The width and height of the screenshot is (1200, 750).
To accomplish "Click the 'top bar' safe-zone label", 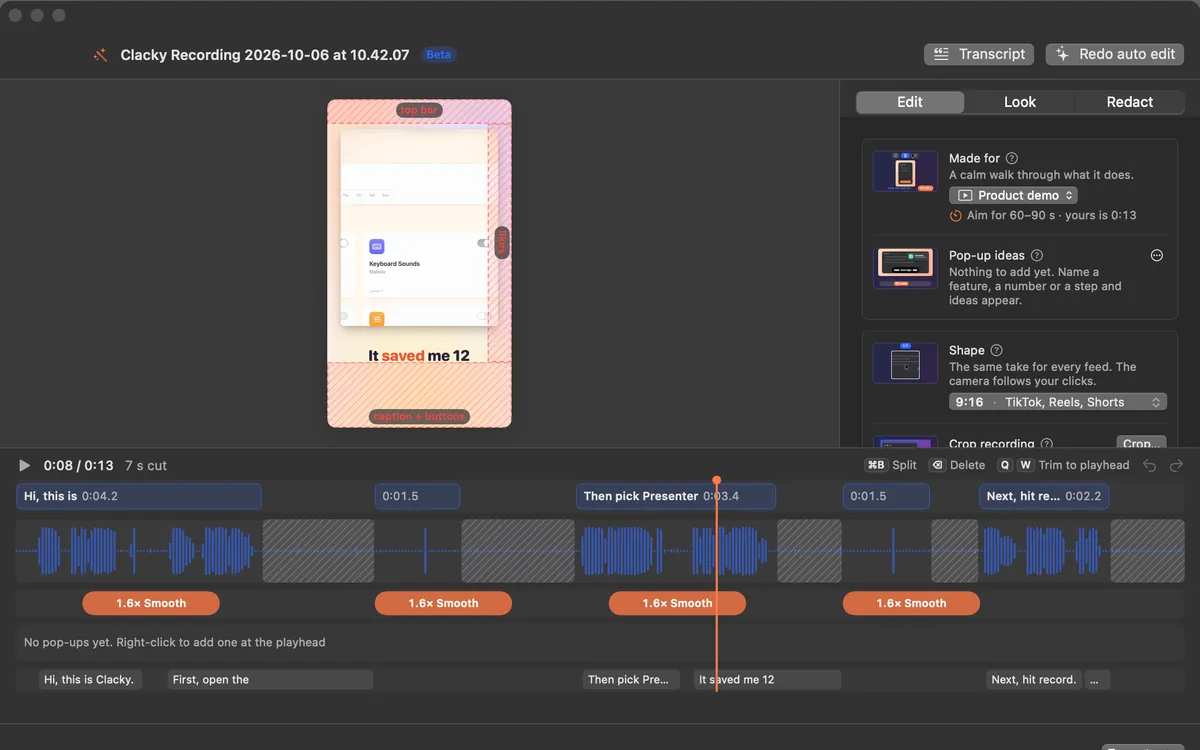I will click(420, 110).
